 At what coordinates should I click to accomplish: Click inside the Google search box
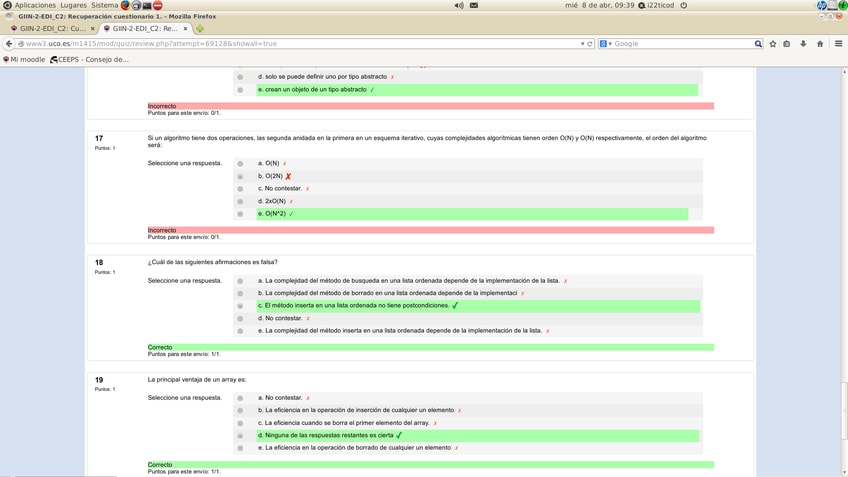coord(680,44)
